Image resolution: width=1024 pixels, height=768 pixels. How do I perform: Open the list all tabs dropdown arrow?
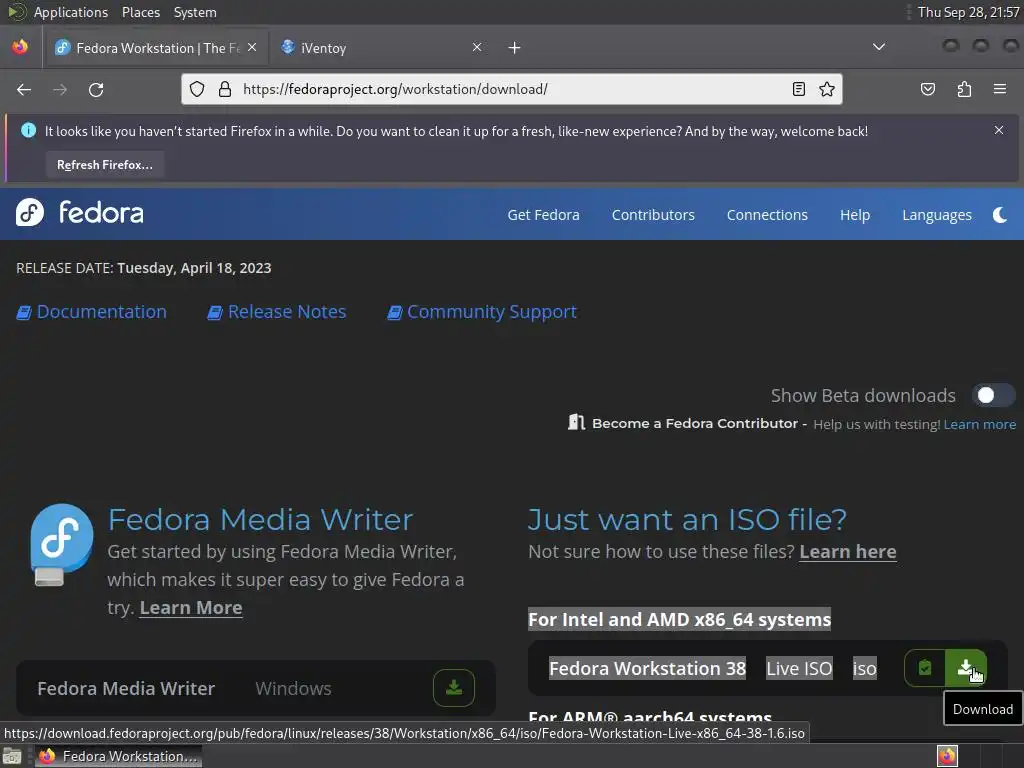pos(879,47)
